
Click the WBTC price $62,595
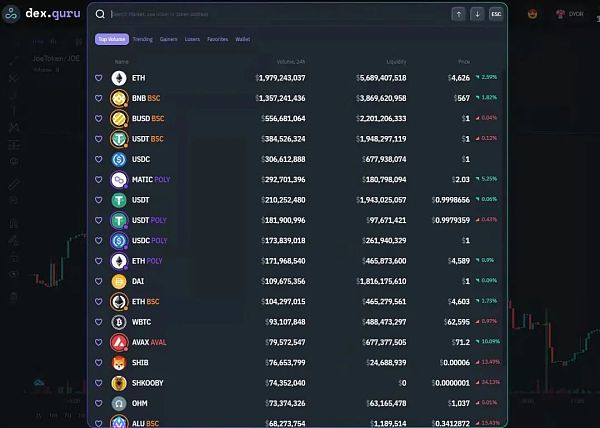(457, 322)
